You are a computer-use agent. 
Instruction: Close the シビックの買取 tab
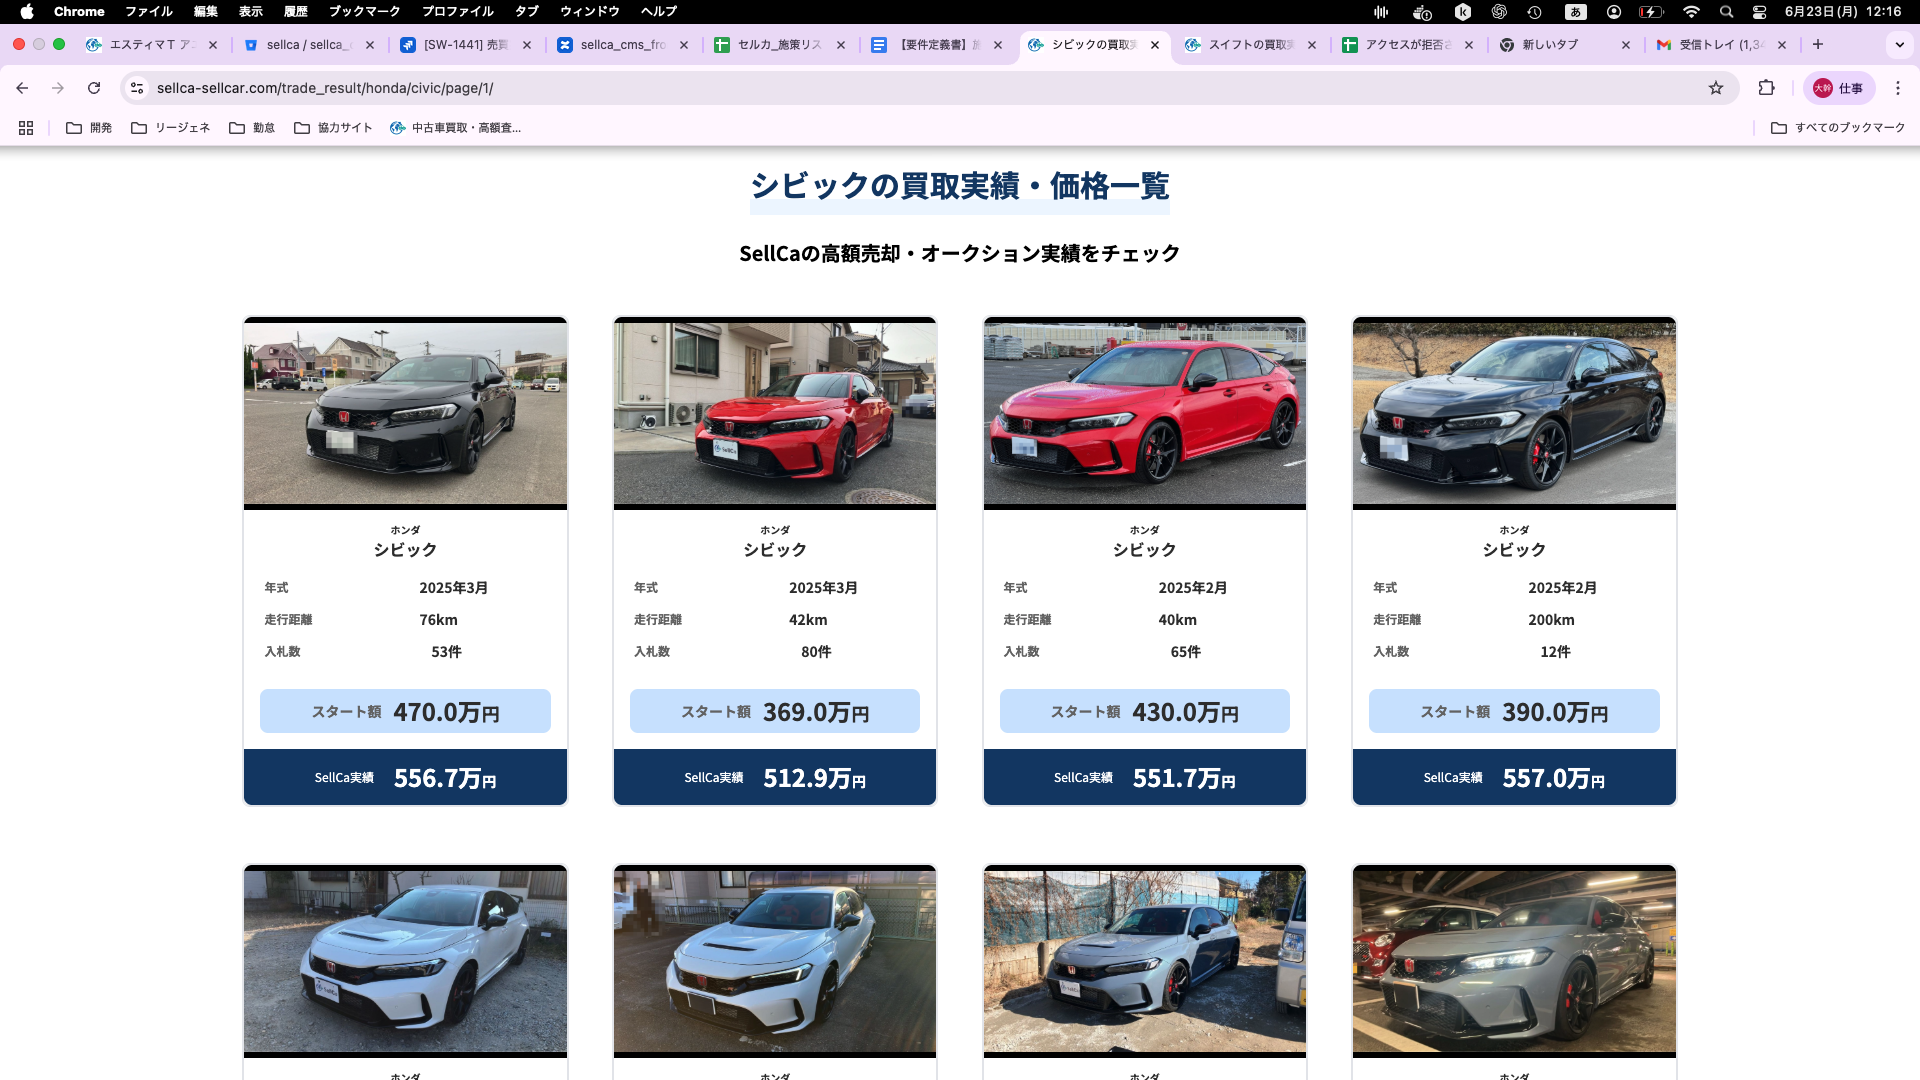point(1155,45)
